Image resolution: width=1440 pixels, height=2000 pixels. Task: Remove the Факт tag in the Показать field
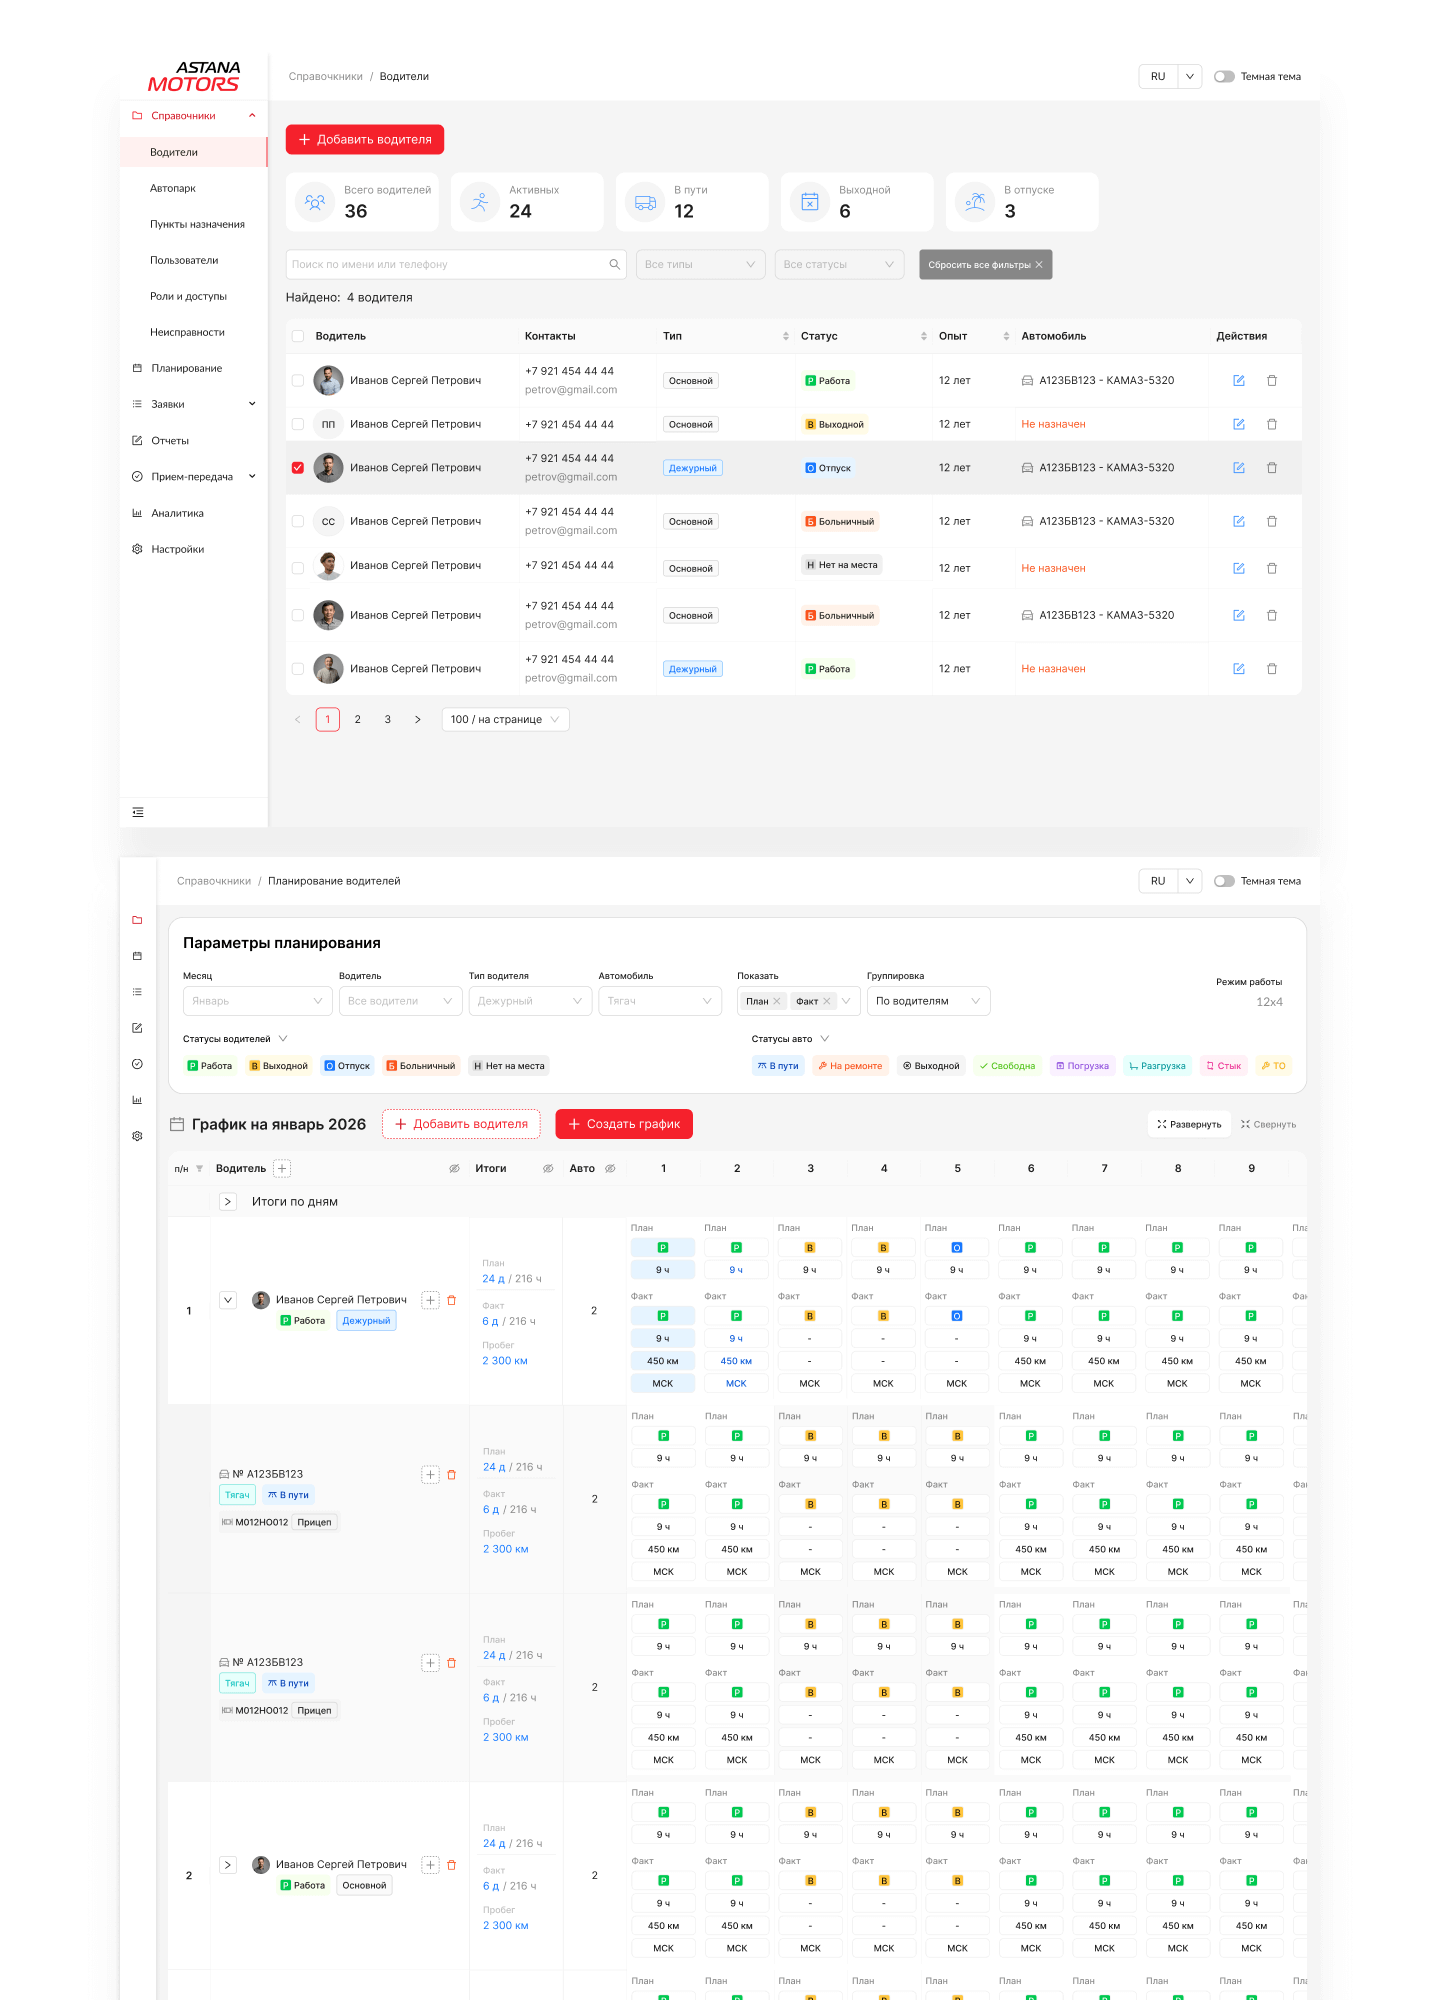pyautogui.click(x=827, y=1001)
